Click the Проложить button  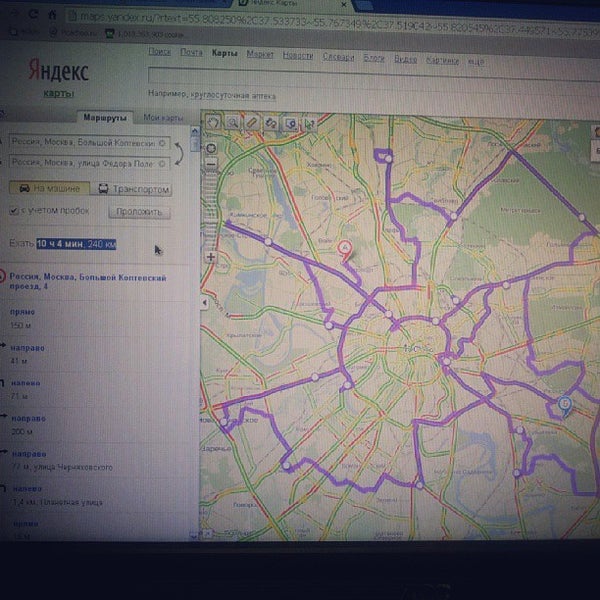pyautogui.click(x=139, y=212)
